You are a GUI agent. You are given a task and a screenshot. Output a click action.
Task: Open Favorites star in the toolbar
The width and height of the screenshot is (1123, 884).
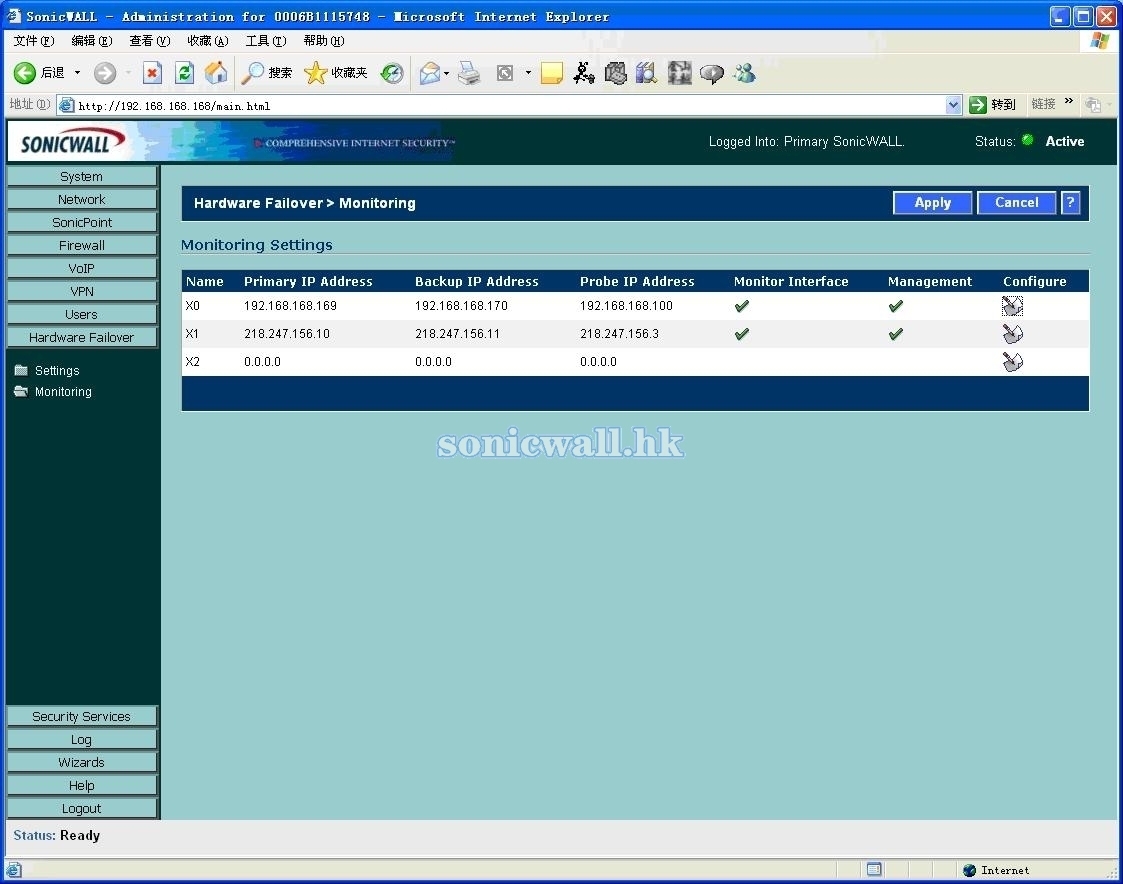[x=315, y=72]
